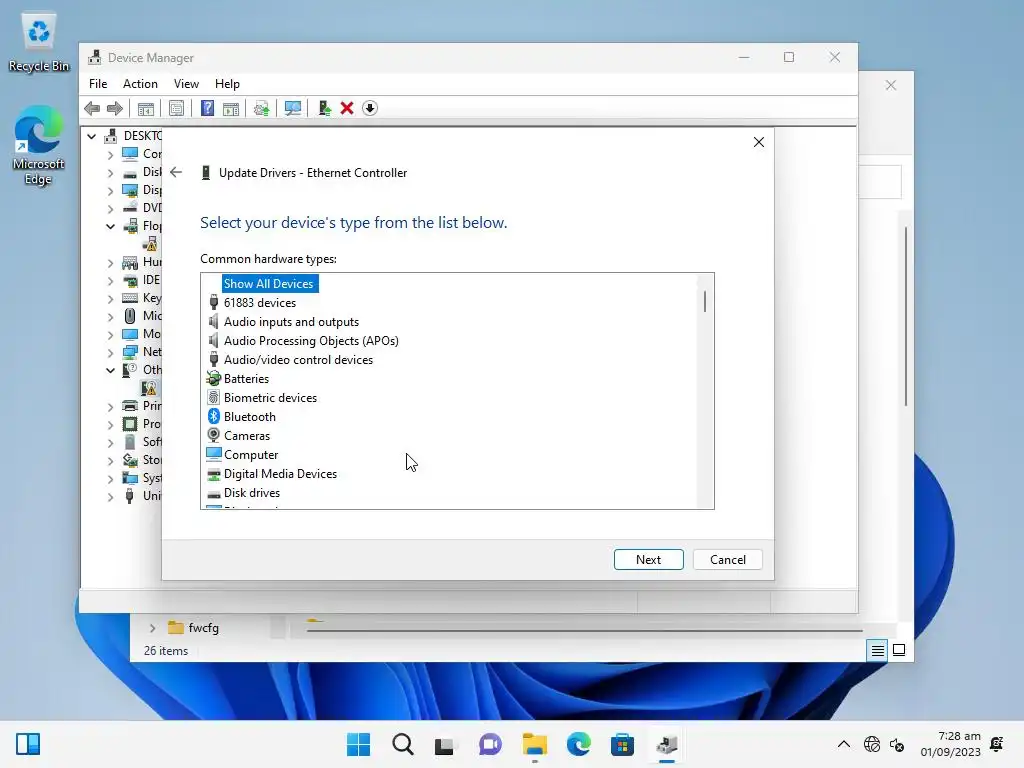Select the fwcfg folder in File Explorer
The height and width of the screenshot is (768, 1024).
pos(203,628)
